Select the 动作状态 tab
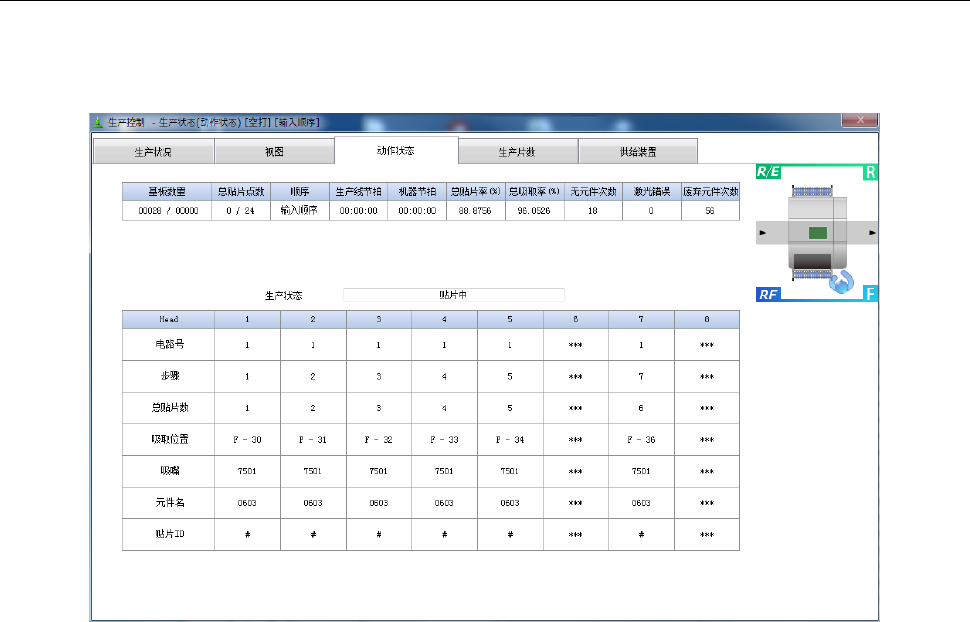 pyautogui.click(x=396, y=150)
